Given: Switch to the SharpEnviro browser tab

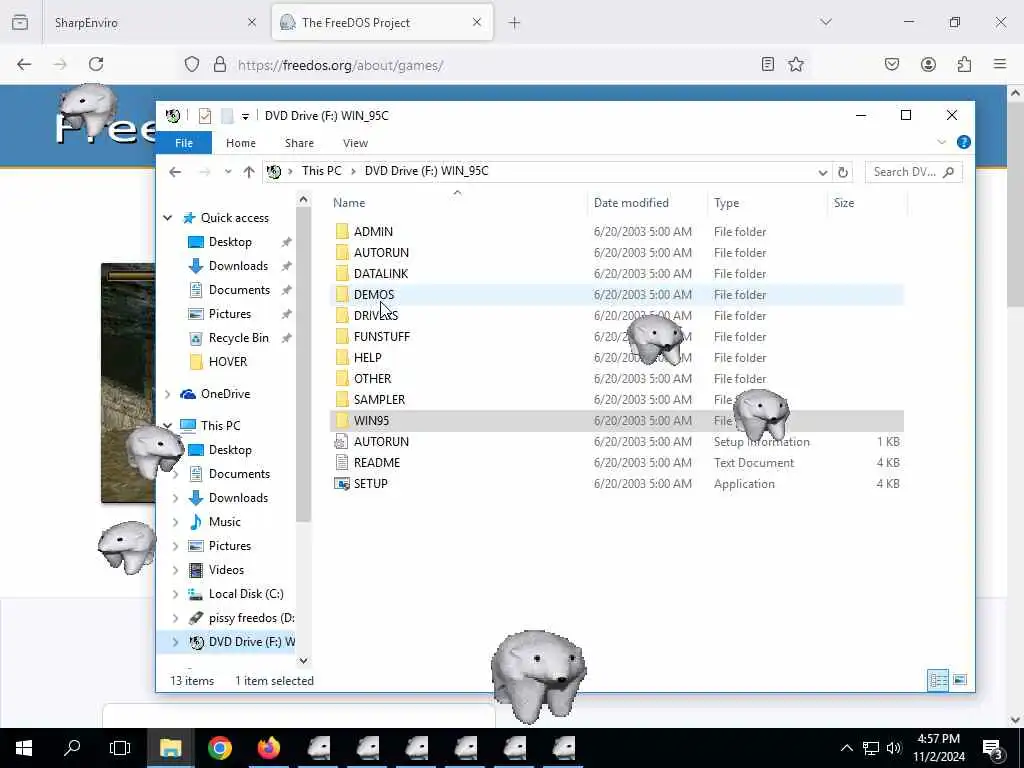Looking at the screenshot, I should tap(156, 23).
